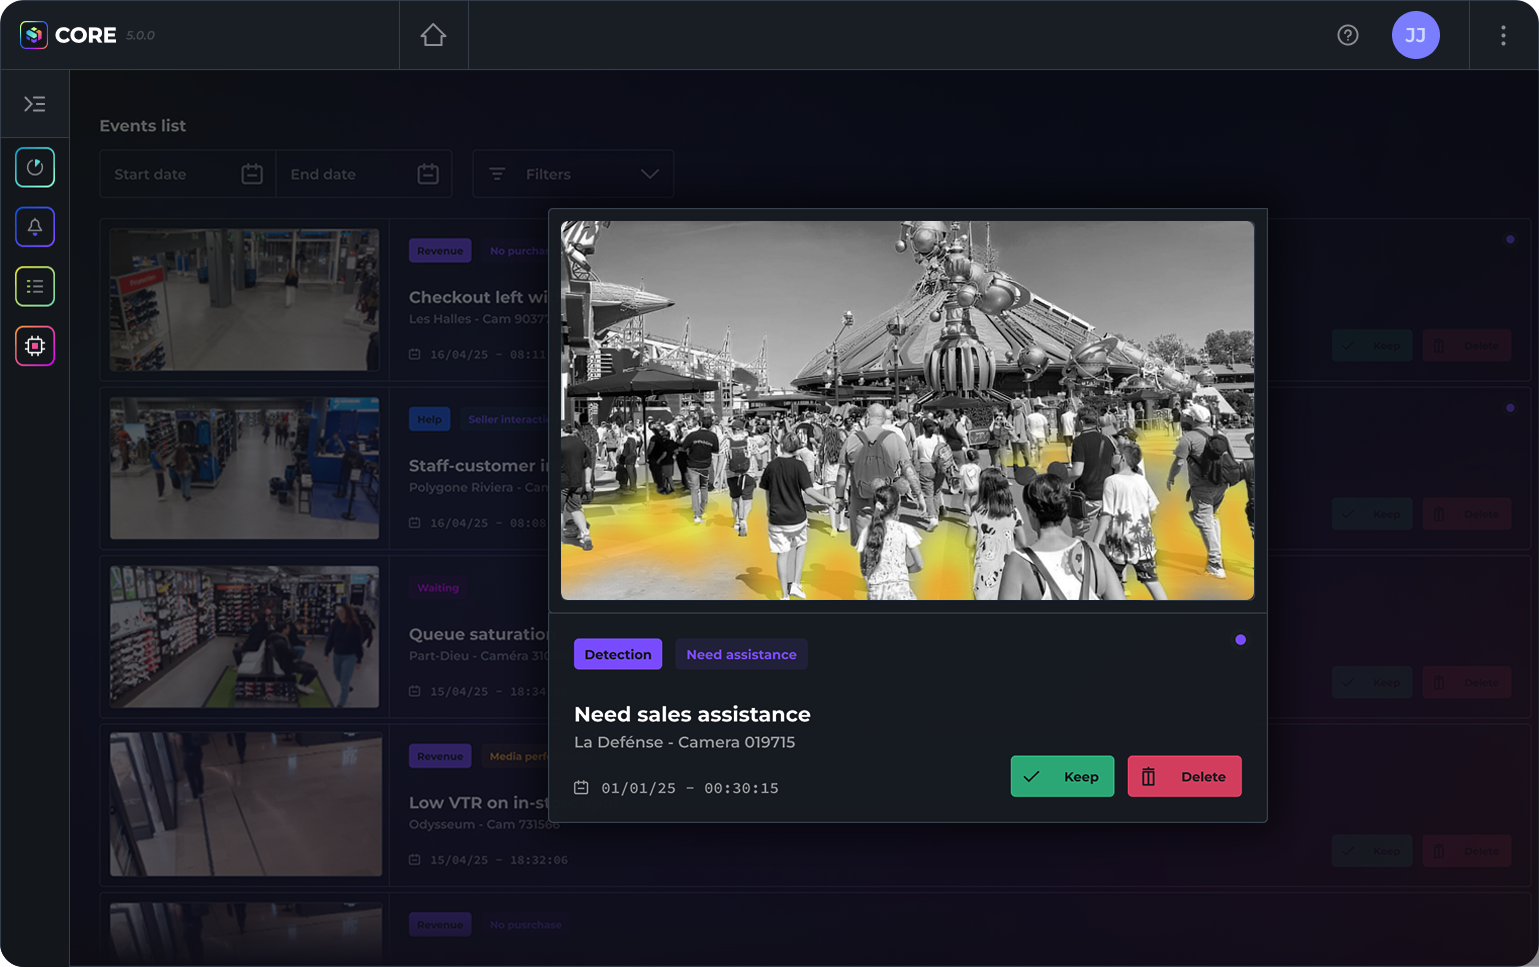
Task: Toggle the purple unread dot in the modal
Action: pyautogui.click(x=1240, y=639)
